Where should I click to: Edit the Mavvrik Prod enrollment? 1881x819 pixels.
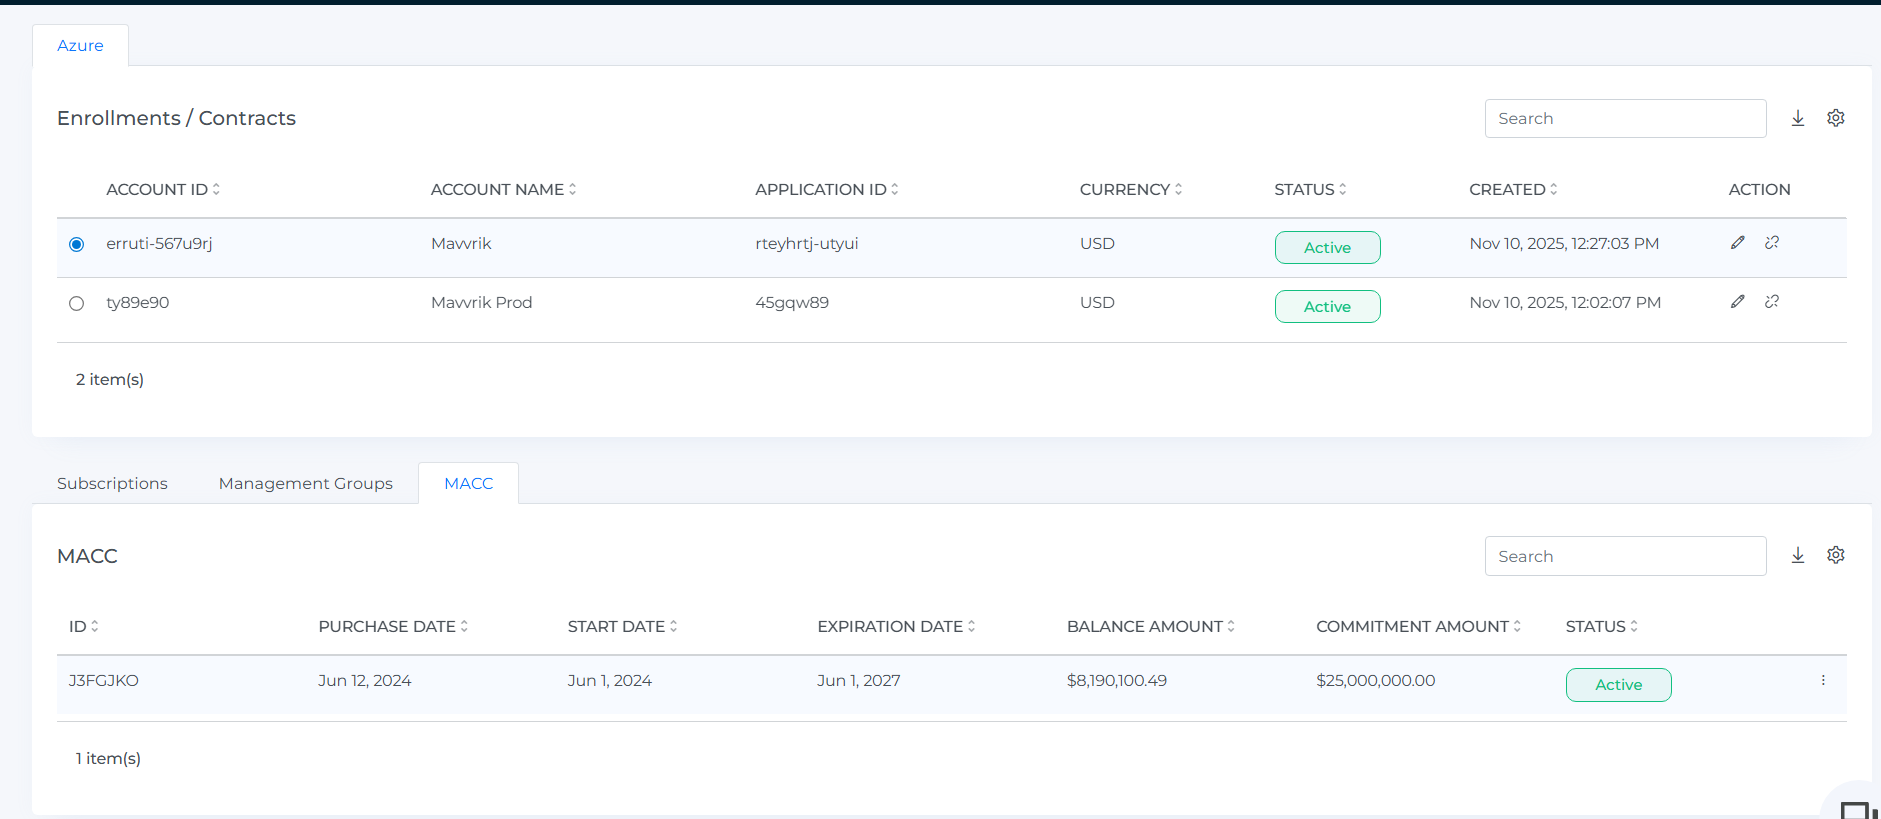[1737, 302]
